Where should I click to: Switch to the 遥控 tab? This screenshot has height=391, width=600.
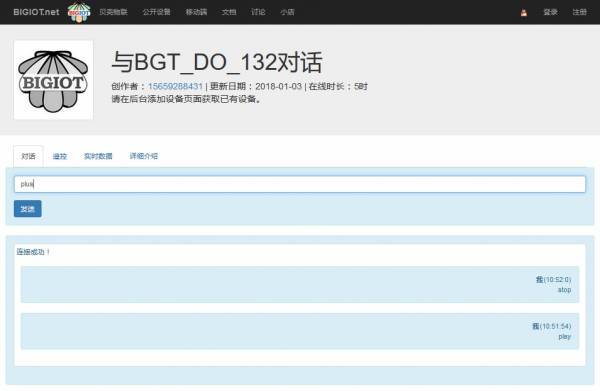coord(60,156)
